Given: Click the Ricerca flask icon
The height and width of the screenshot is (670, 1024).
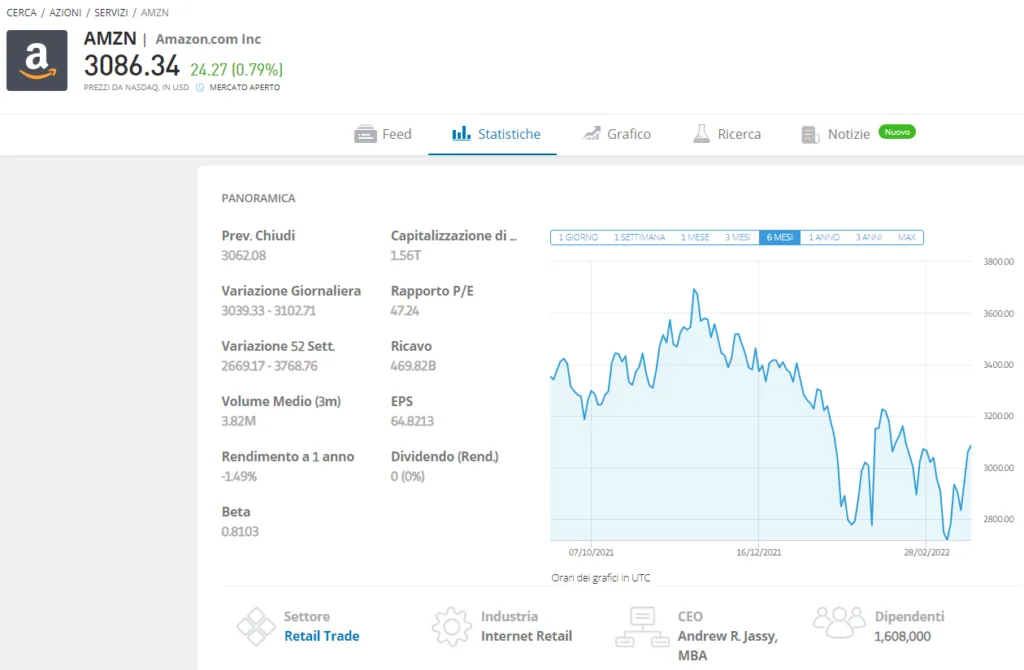Looking at the screenshot, I should pyautogui.click(x=701, y=134).
